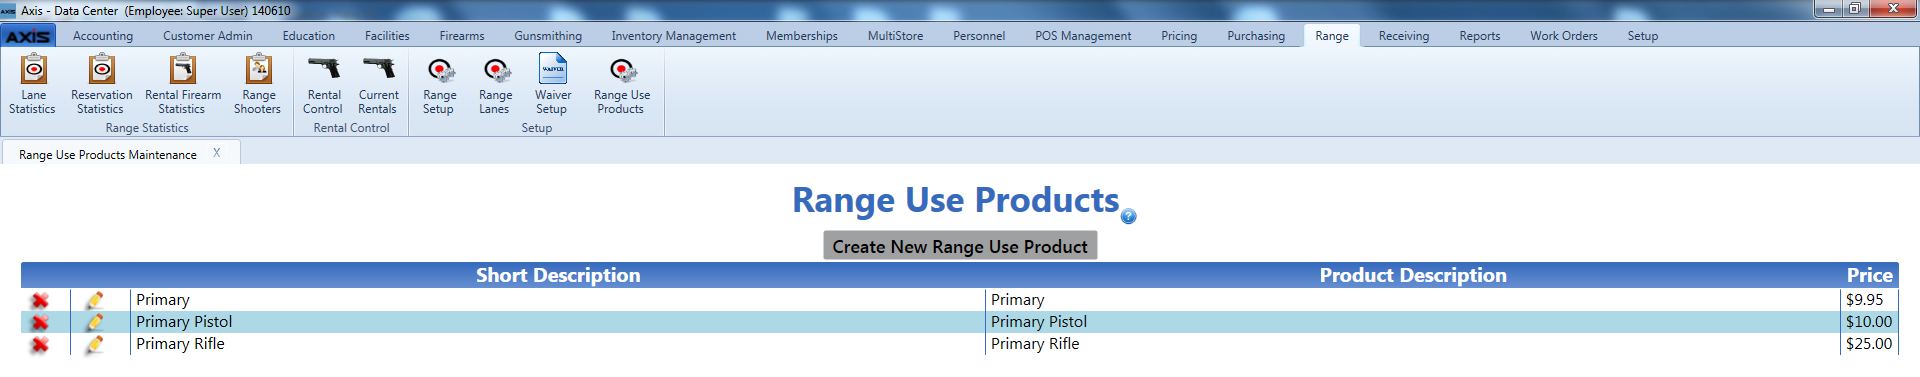This screenshot has width=1920, height=377.
Task: Open the Inventory Management ribbon tab
Action: point(674,36)
